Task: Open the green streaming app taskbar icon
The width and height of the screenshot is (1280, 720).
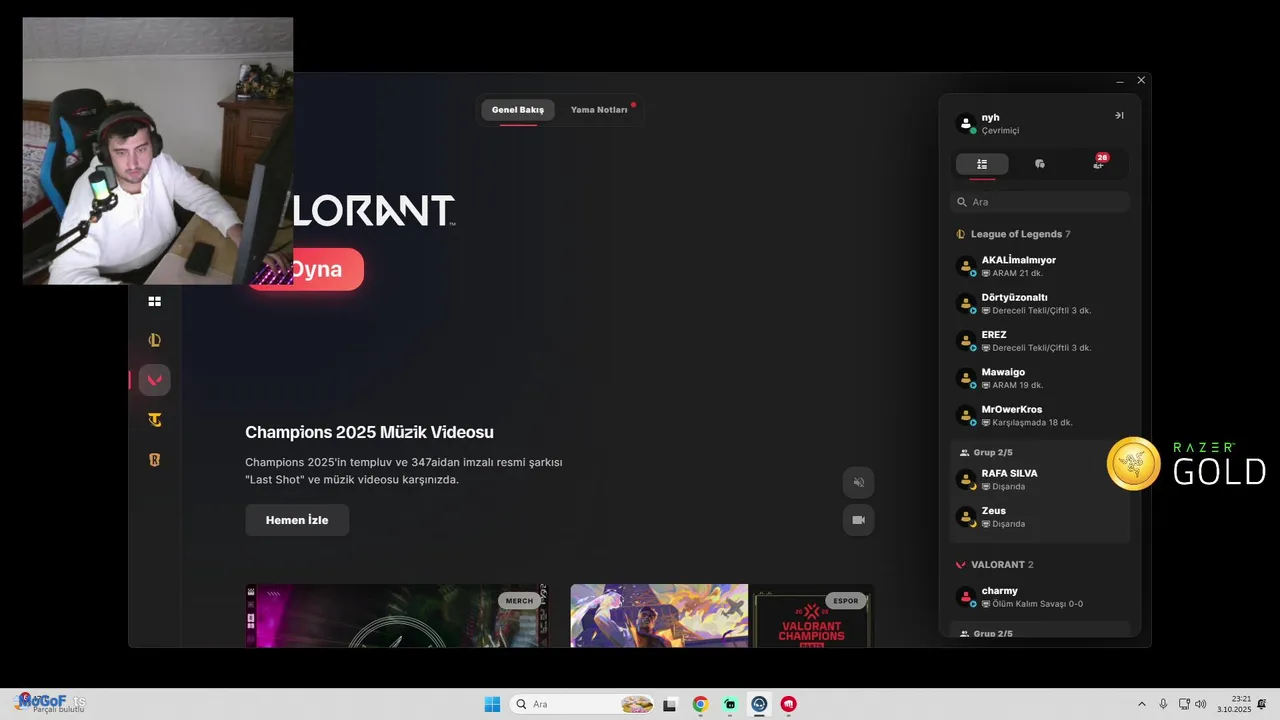Action: coord(730,704)
